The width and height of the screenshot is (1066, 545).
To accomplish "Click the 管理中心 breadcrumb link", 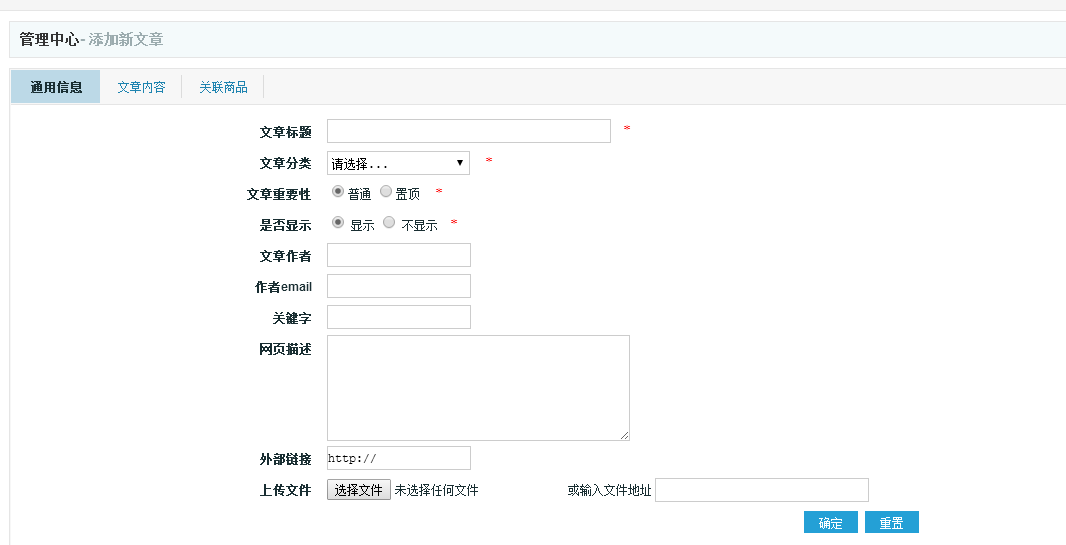I will pyautogui.click(x=49, y=40).
